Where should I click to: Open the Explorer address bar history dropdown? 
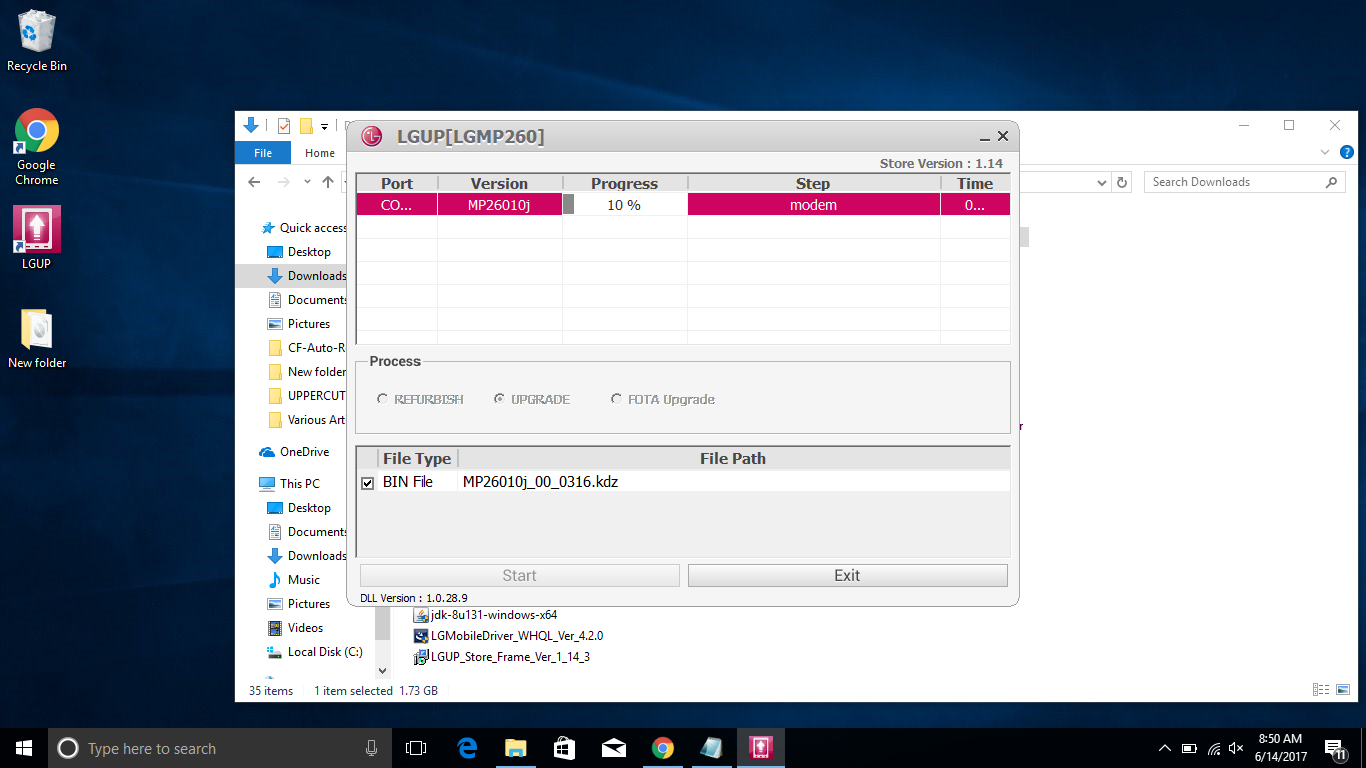(1101, 182)
